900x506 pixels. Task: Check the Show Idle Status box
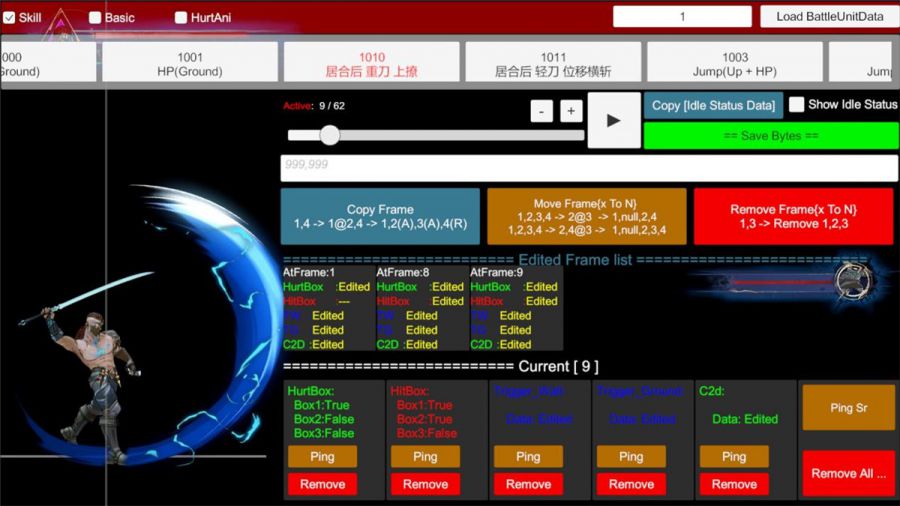click(796, 104)
